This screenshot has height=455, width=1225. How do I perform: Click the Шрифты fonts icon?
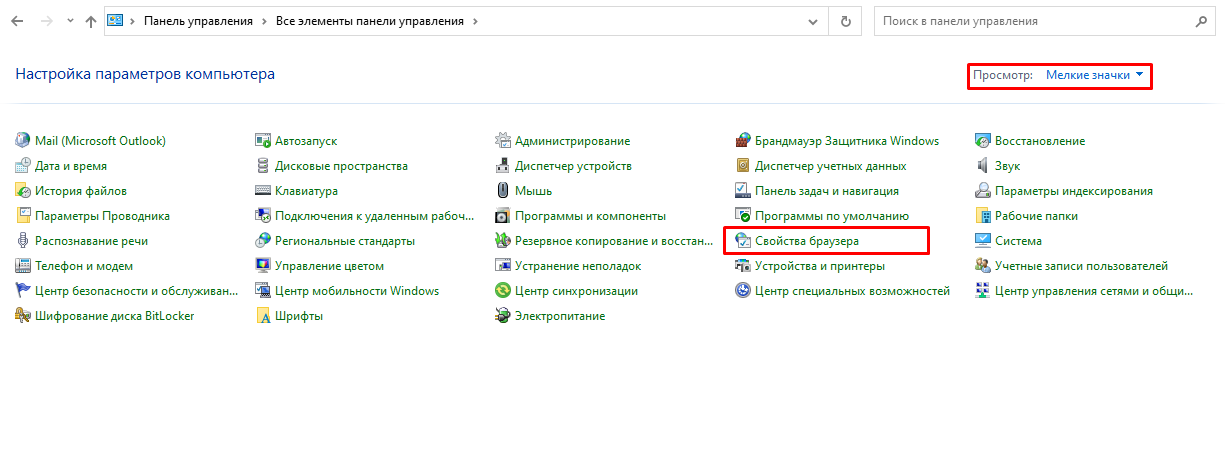point(263,316)
